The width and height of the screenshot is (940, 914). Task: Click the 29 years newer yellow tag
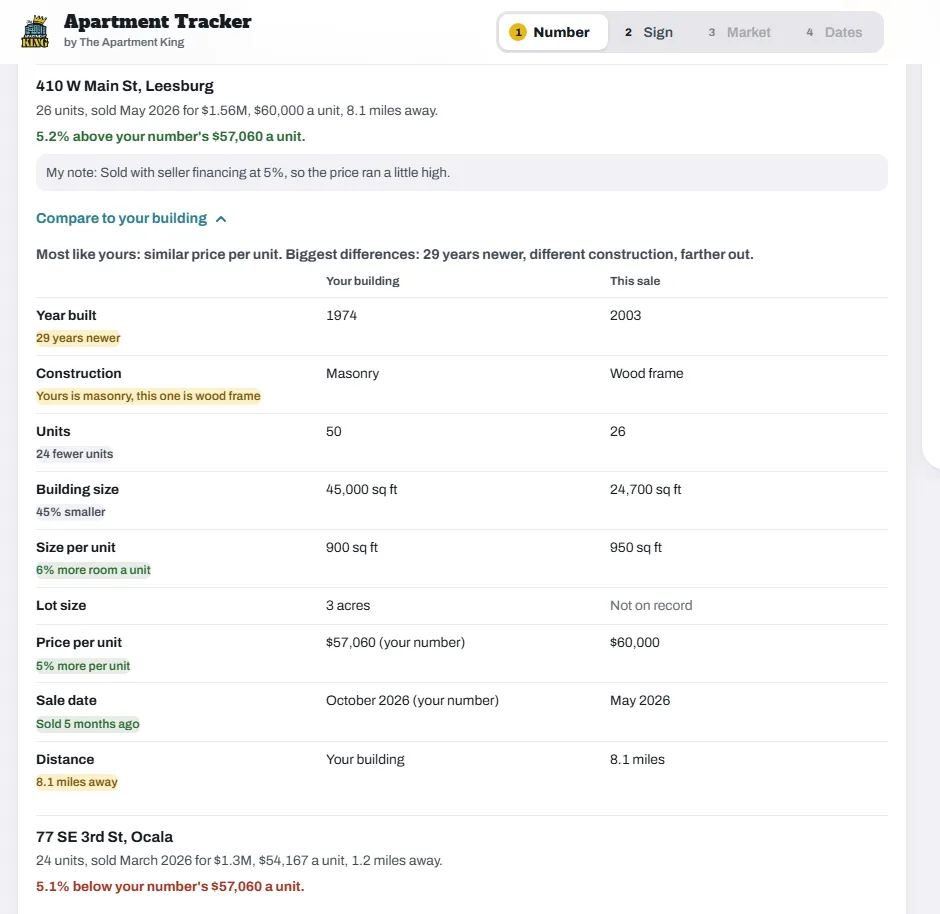tap(78, 338)
